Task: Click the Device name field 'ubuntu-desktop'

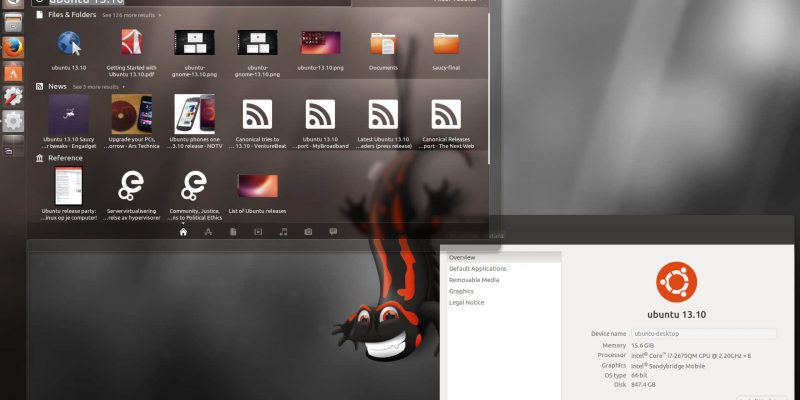Action: click(x=704, y=334)
